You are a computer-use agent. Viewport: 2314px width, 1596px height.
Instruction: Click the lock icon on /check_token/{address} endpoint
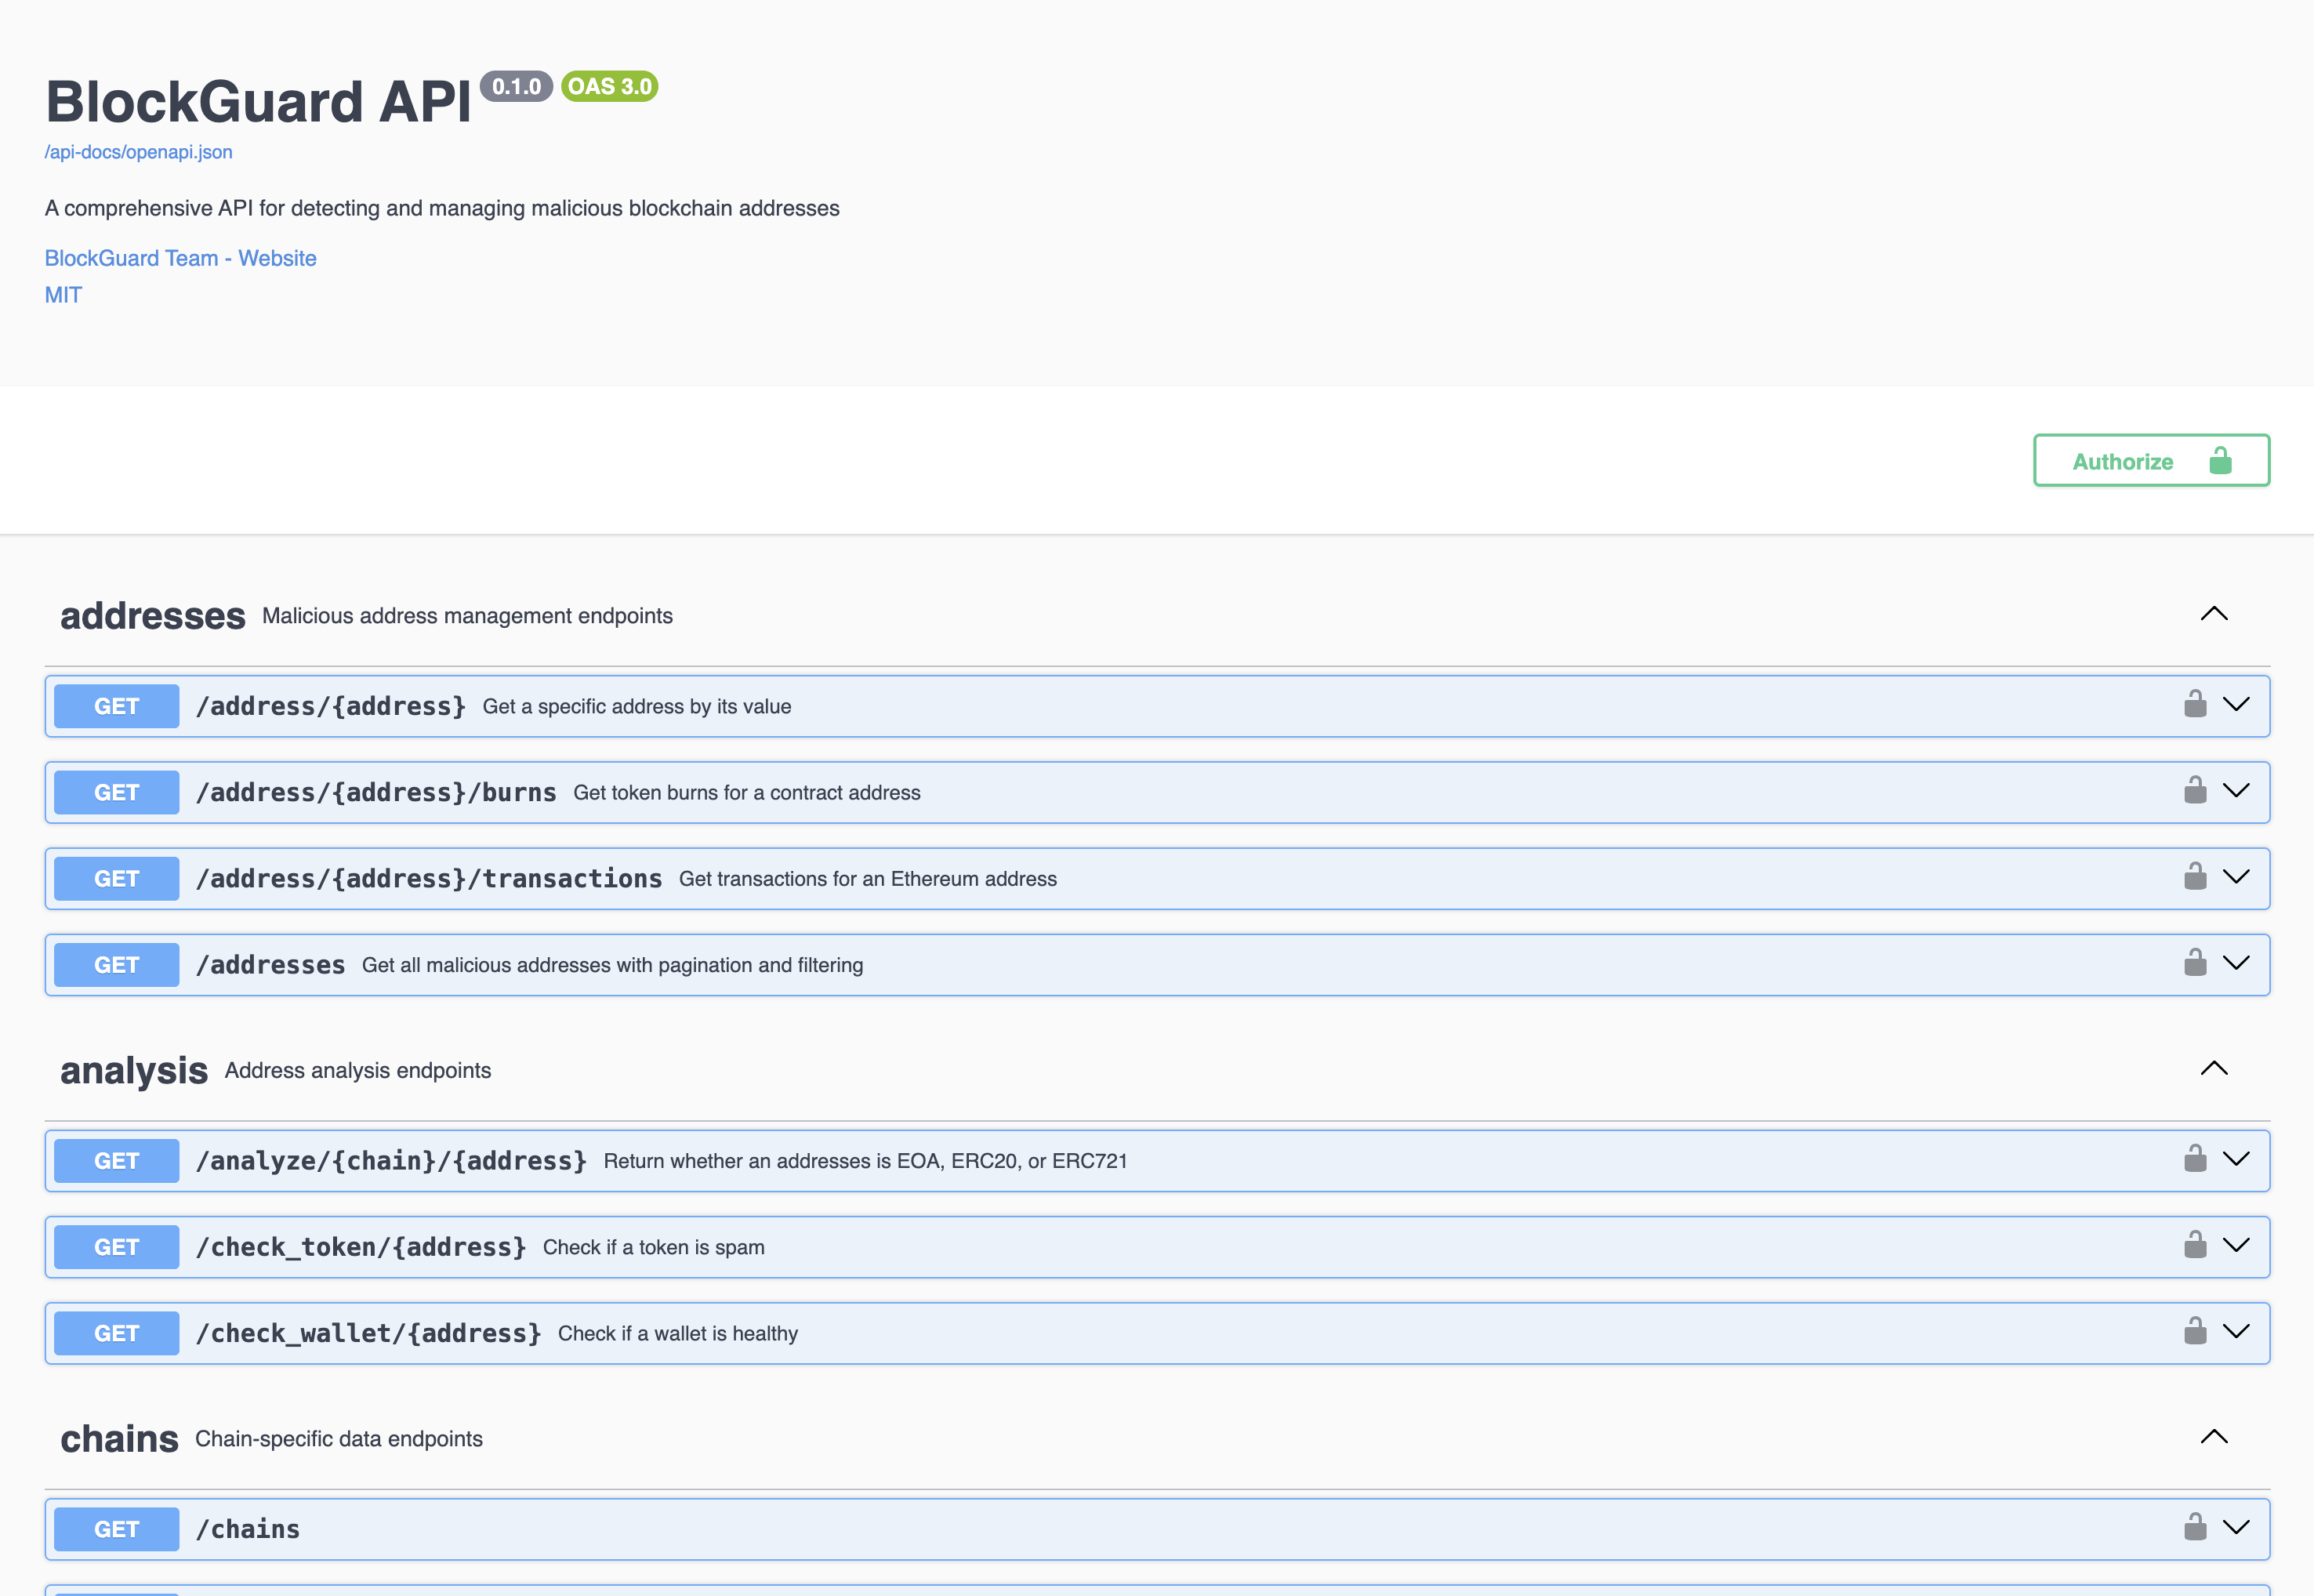[2196, 1246]
